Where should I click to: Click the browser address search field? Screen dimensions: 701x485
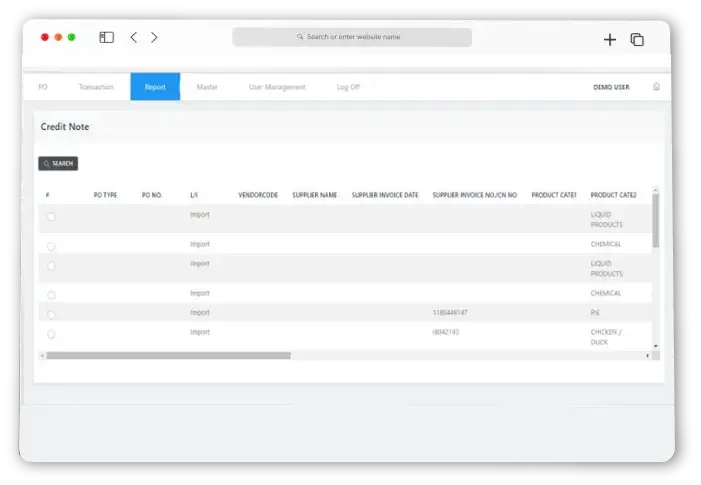coord(352,37)
